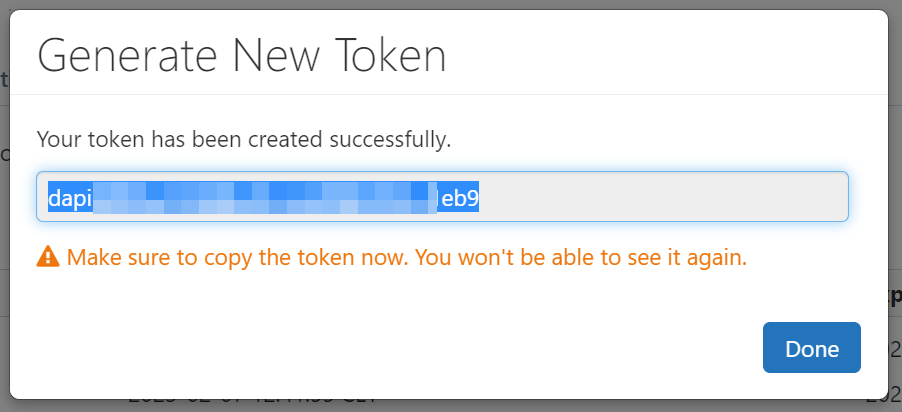Click 'Make sure to copy the token now' warning
Viewport: 902px width, 412px height.
237,257
